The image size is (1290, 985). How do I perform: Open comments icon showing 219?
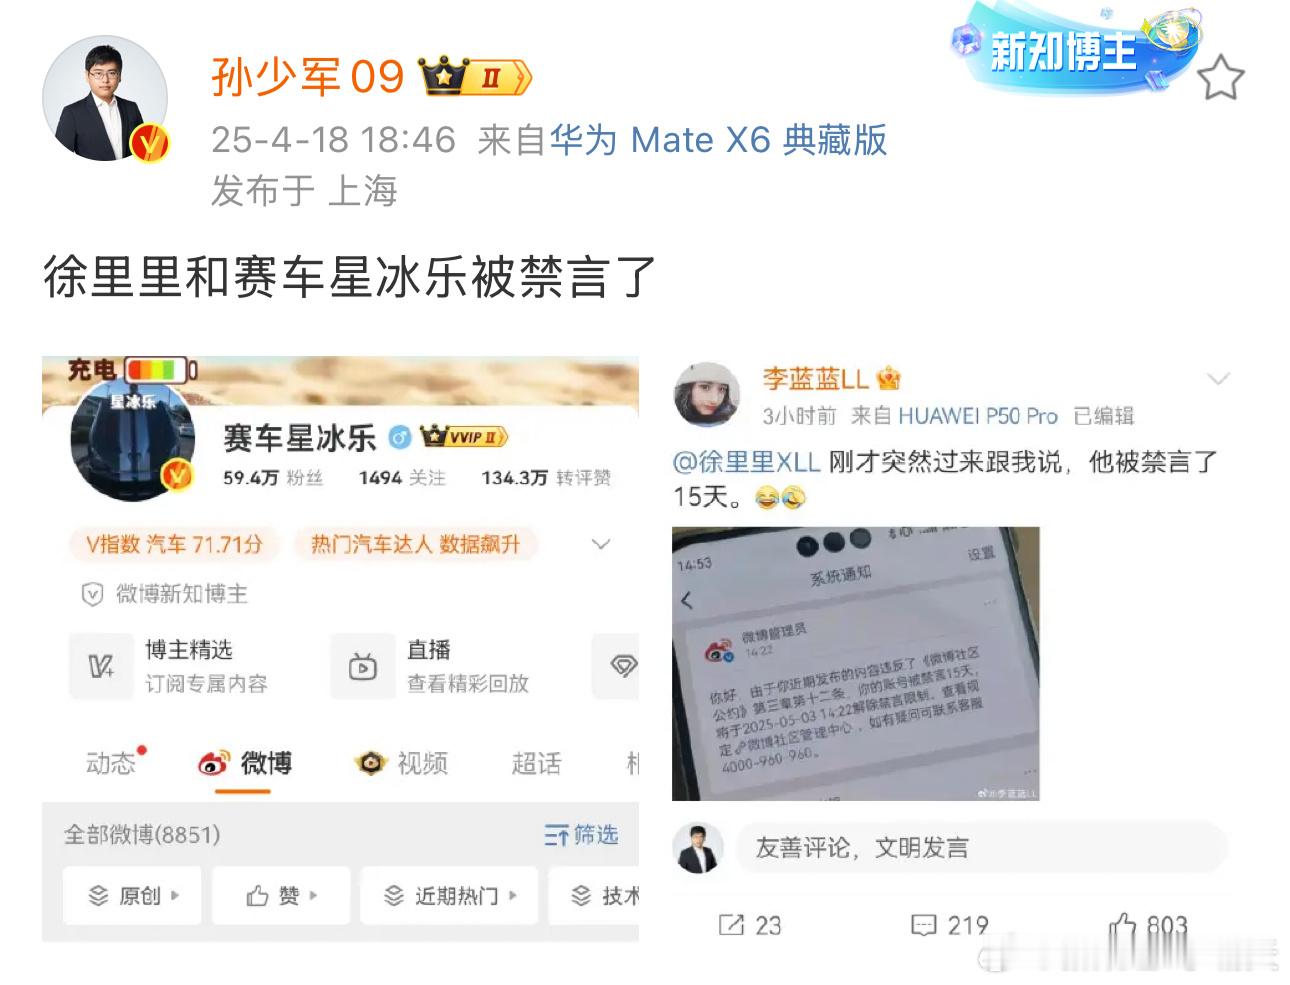pos(924,925)
